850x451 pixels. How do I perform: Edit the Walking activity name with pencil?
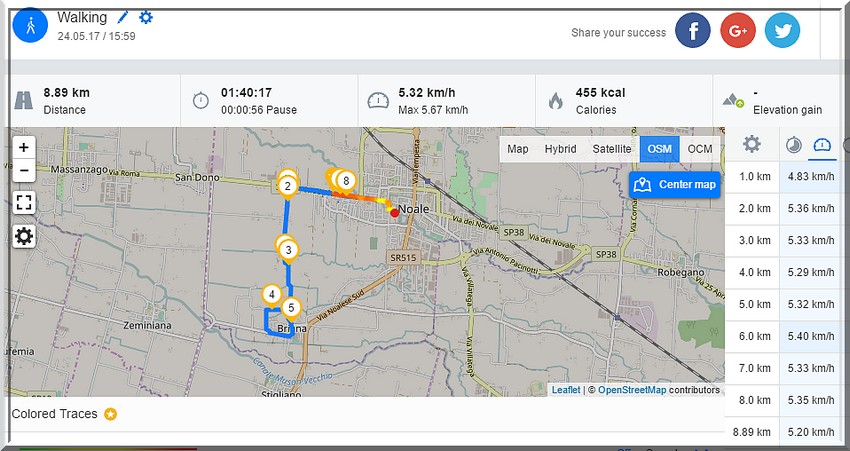[x=123, y=18]
